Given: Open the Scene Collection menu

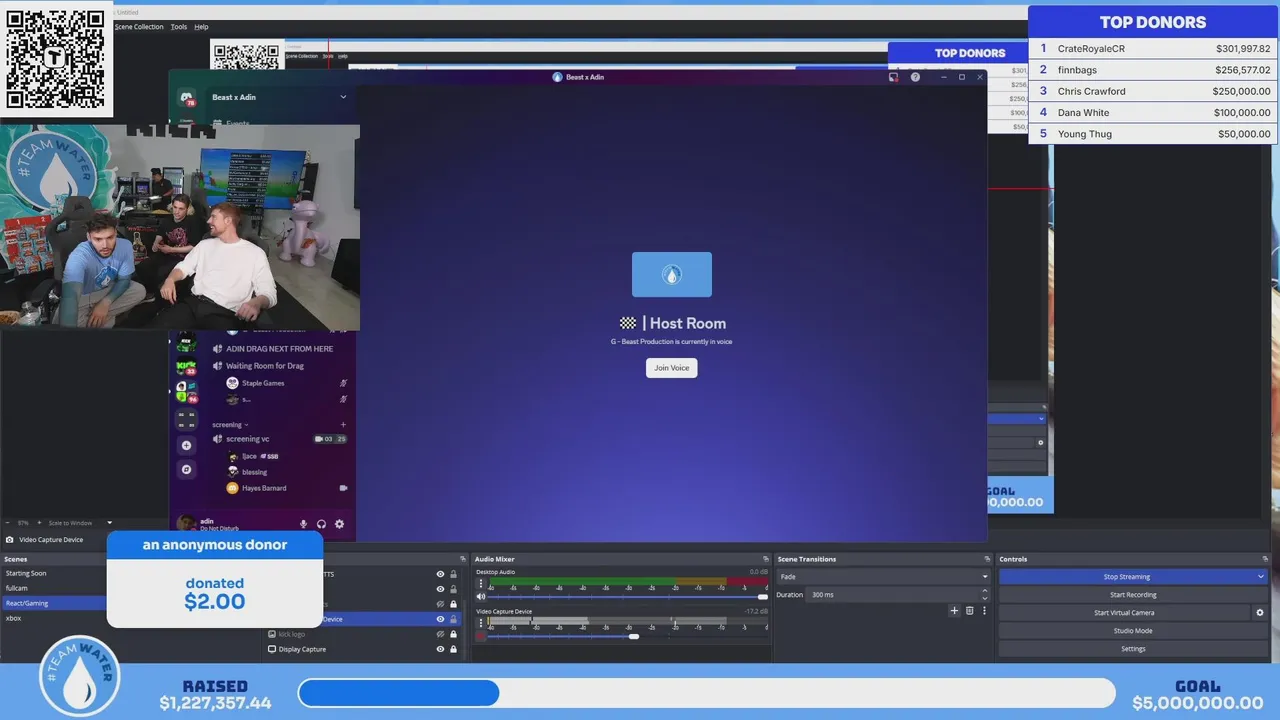Looking at the screenshot, I should [138, 27].
